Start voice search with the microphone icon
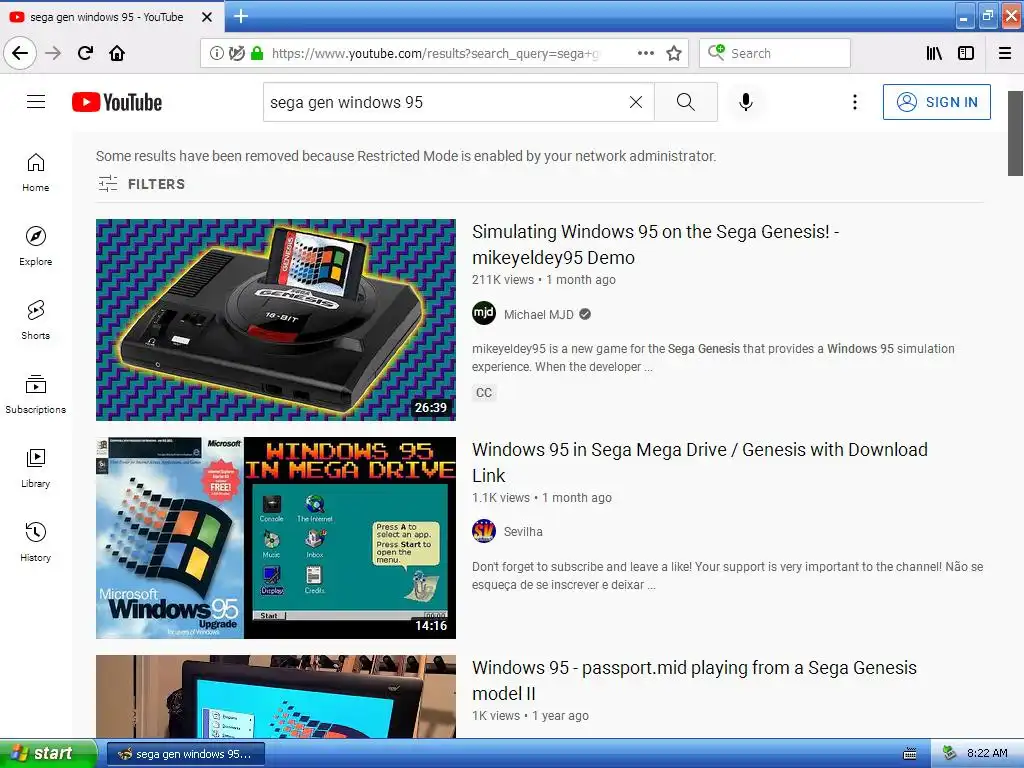 [746, 103]
